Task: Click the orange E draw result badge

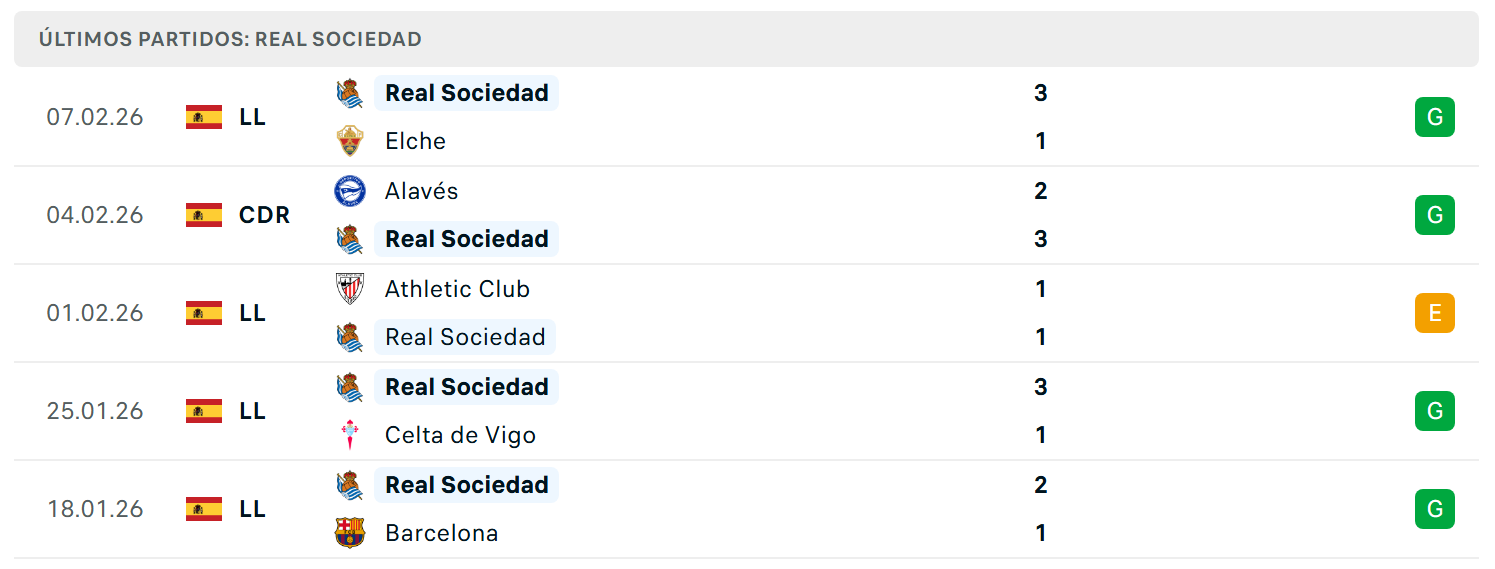Action: click(x=1435, y=313)
